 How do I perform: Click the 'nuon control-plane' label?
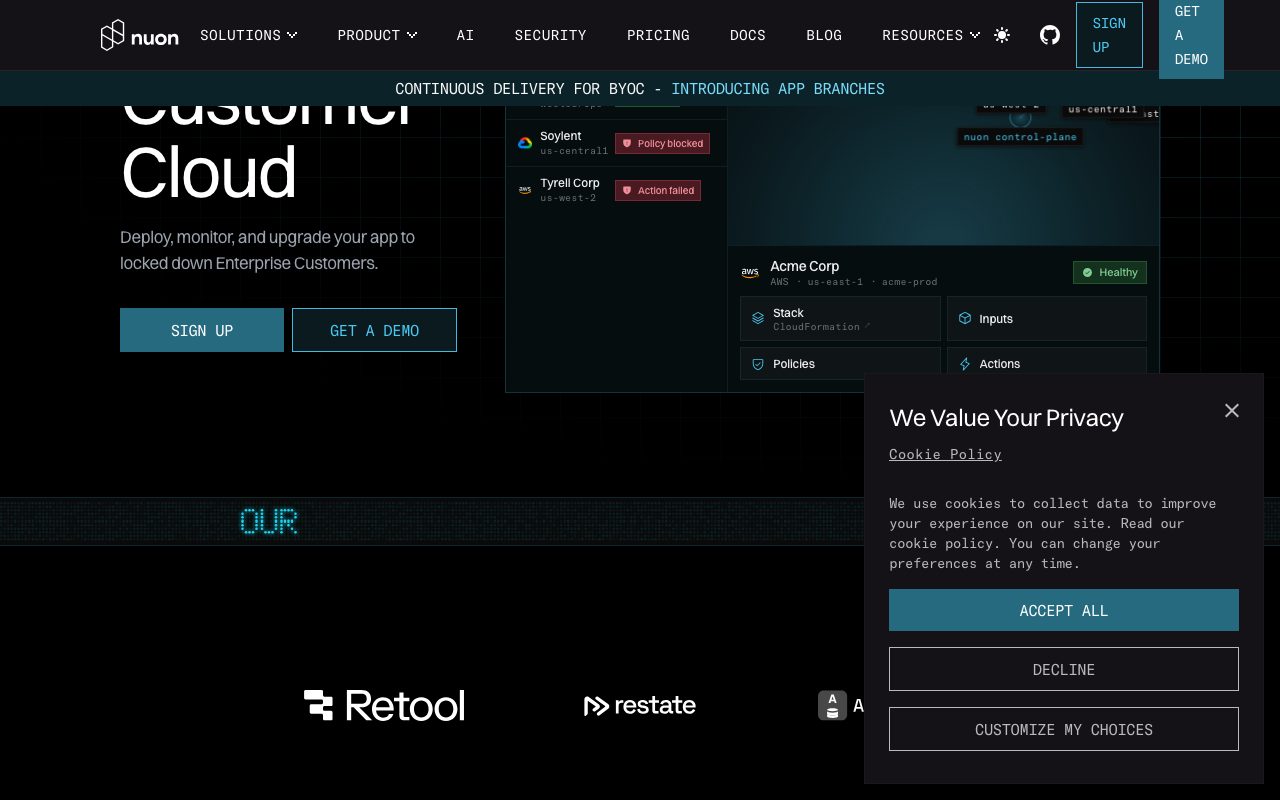click(x=1020, y=137)
